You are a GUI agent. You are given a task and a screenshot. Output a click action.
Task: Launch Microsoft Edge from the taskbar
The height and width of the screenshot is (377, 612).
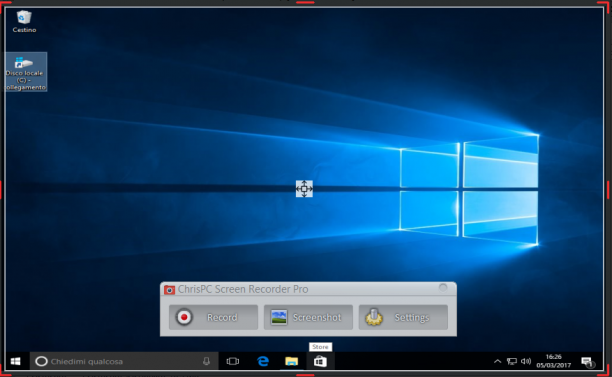(263, 361)
